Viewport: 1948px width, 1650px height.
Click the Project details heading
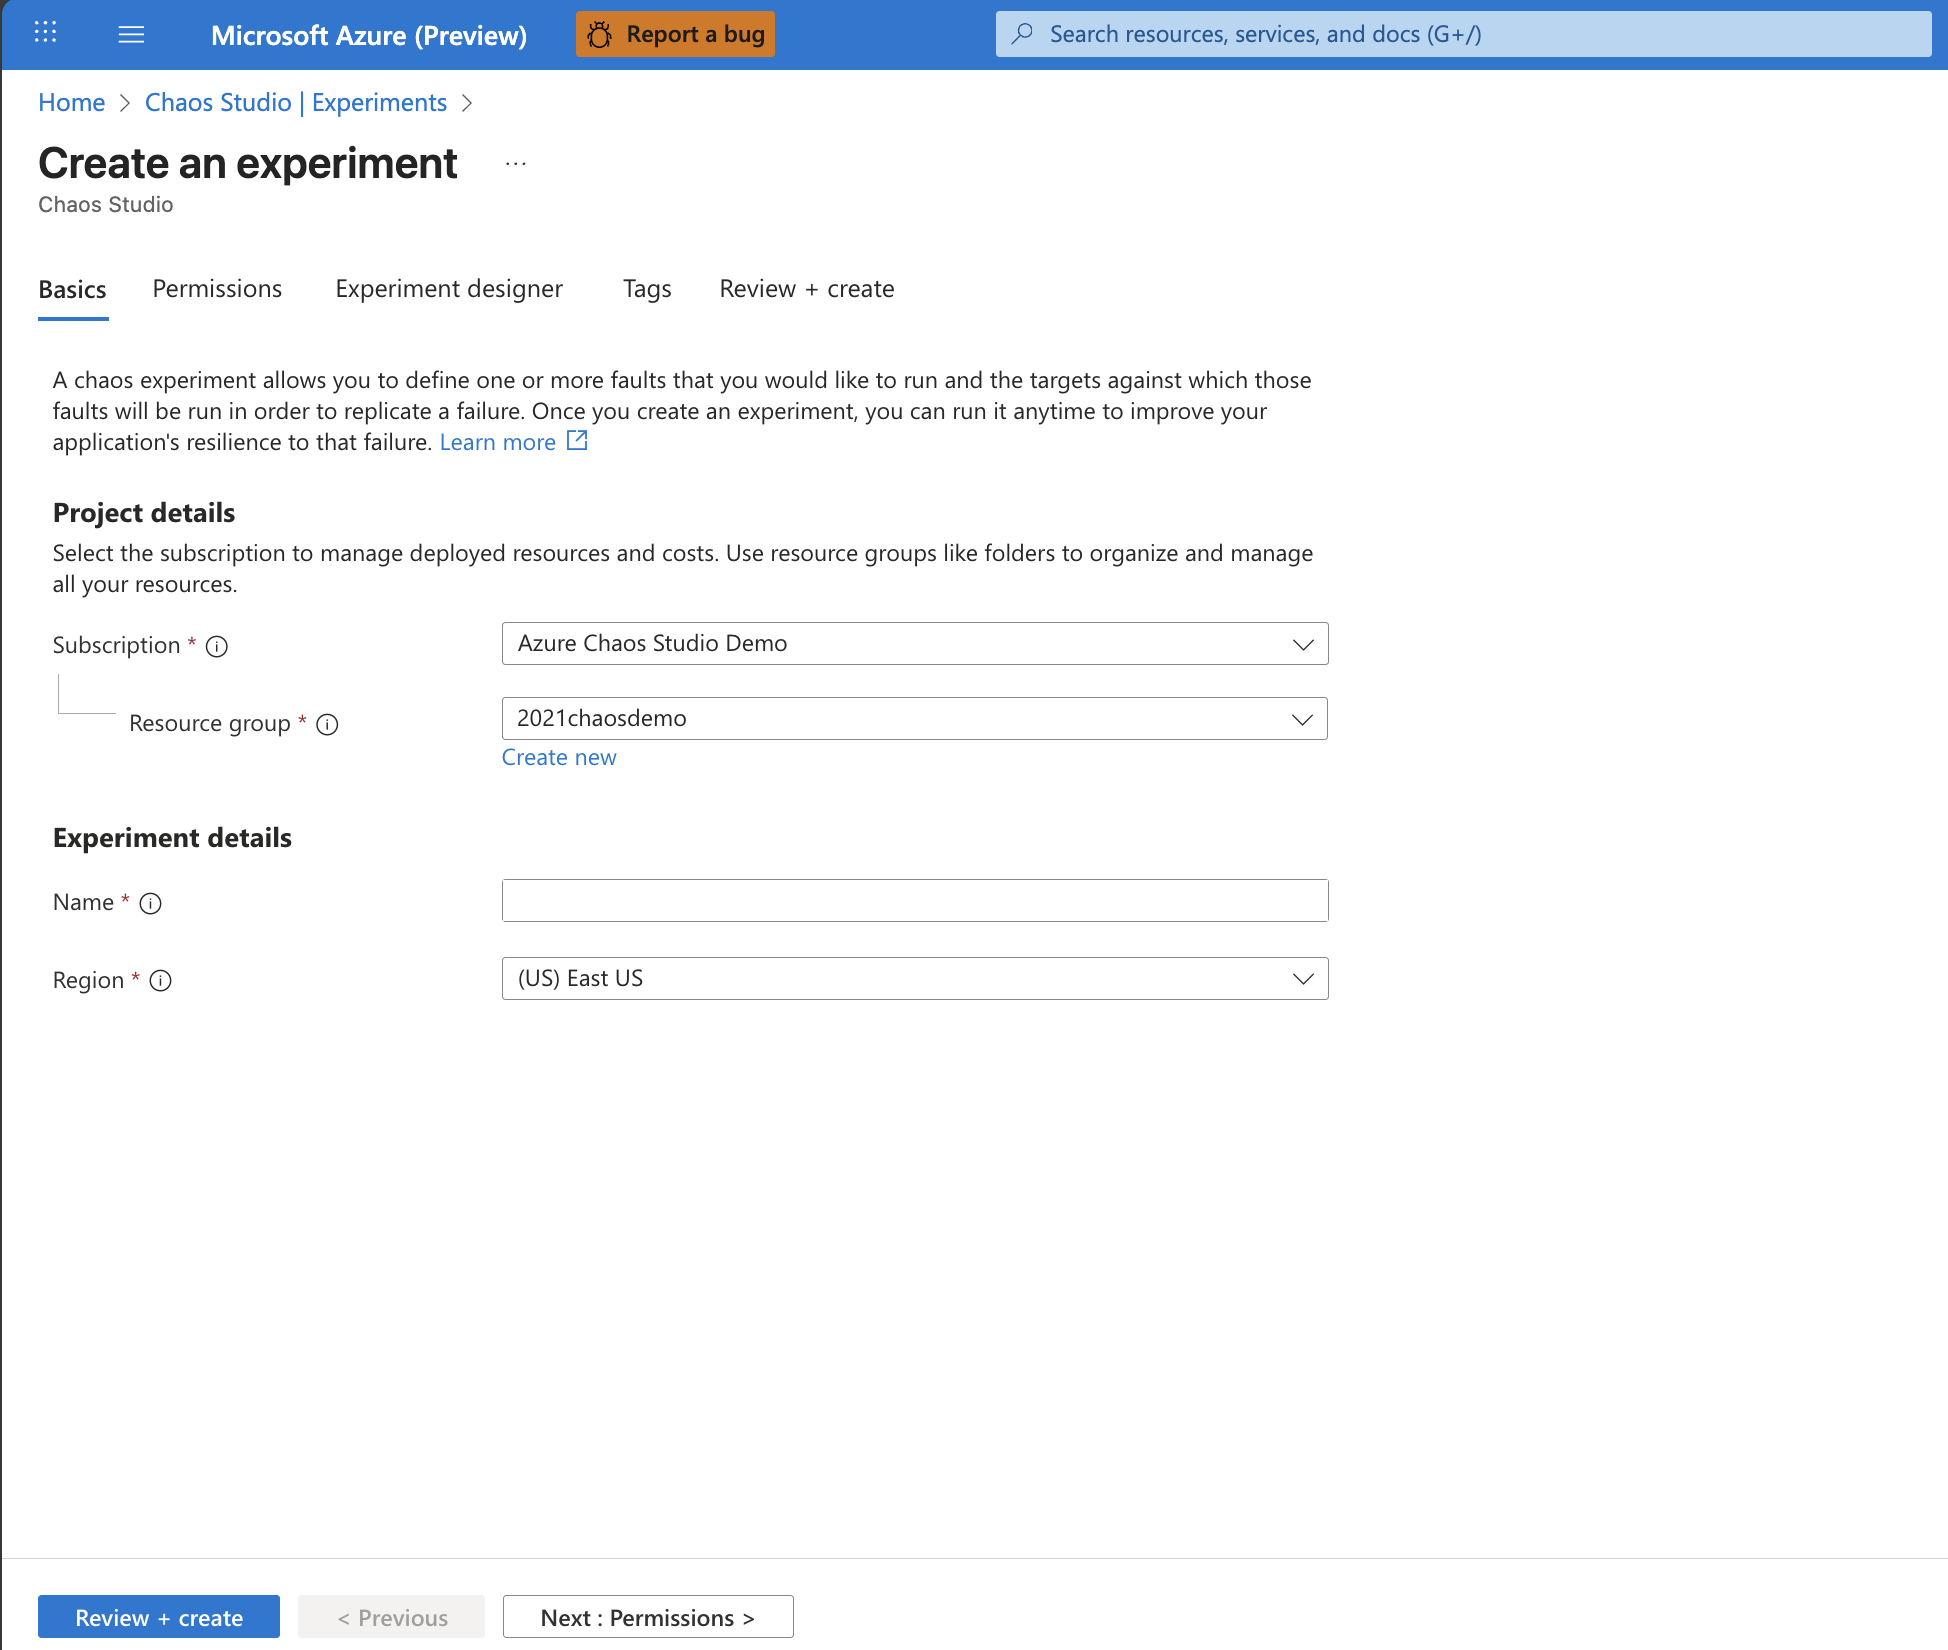point(144,513)
